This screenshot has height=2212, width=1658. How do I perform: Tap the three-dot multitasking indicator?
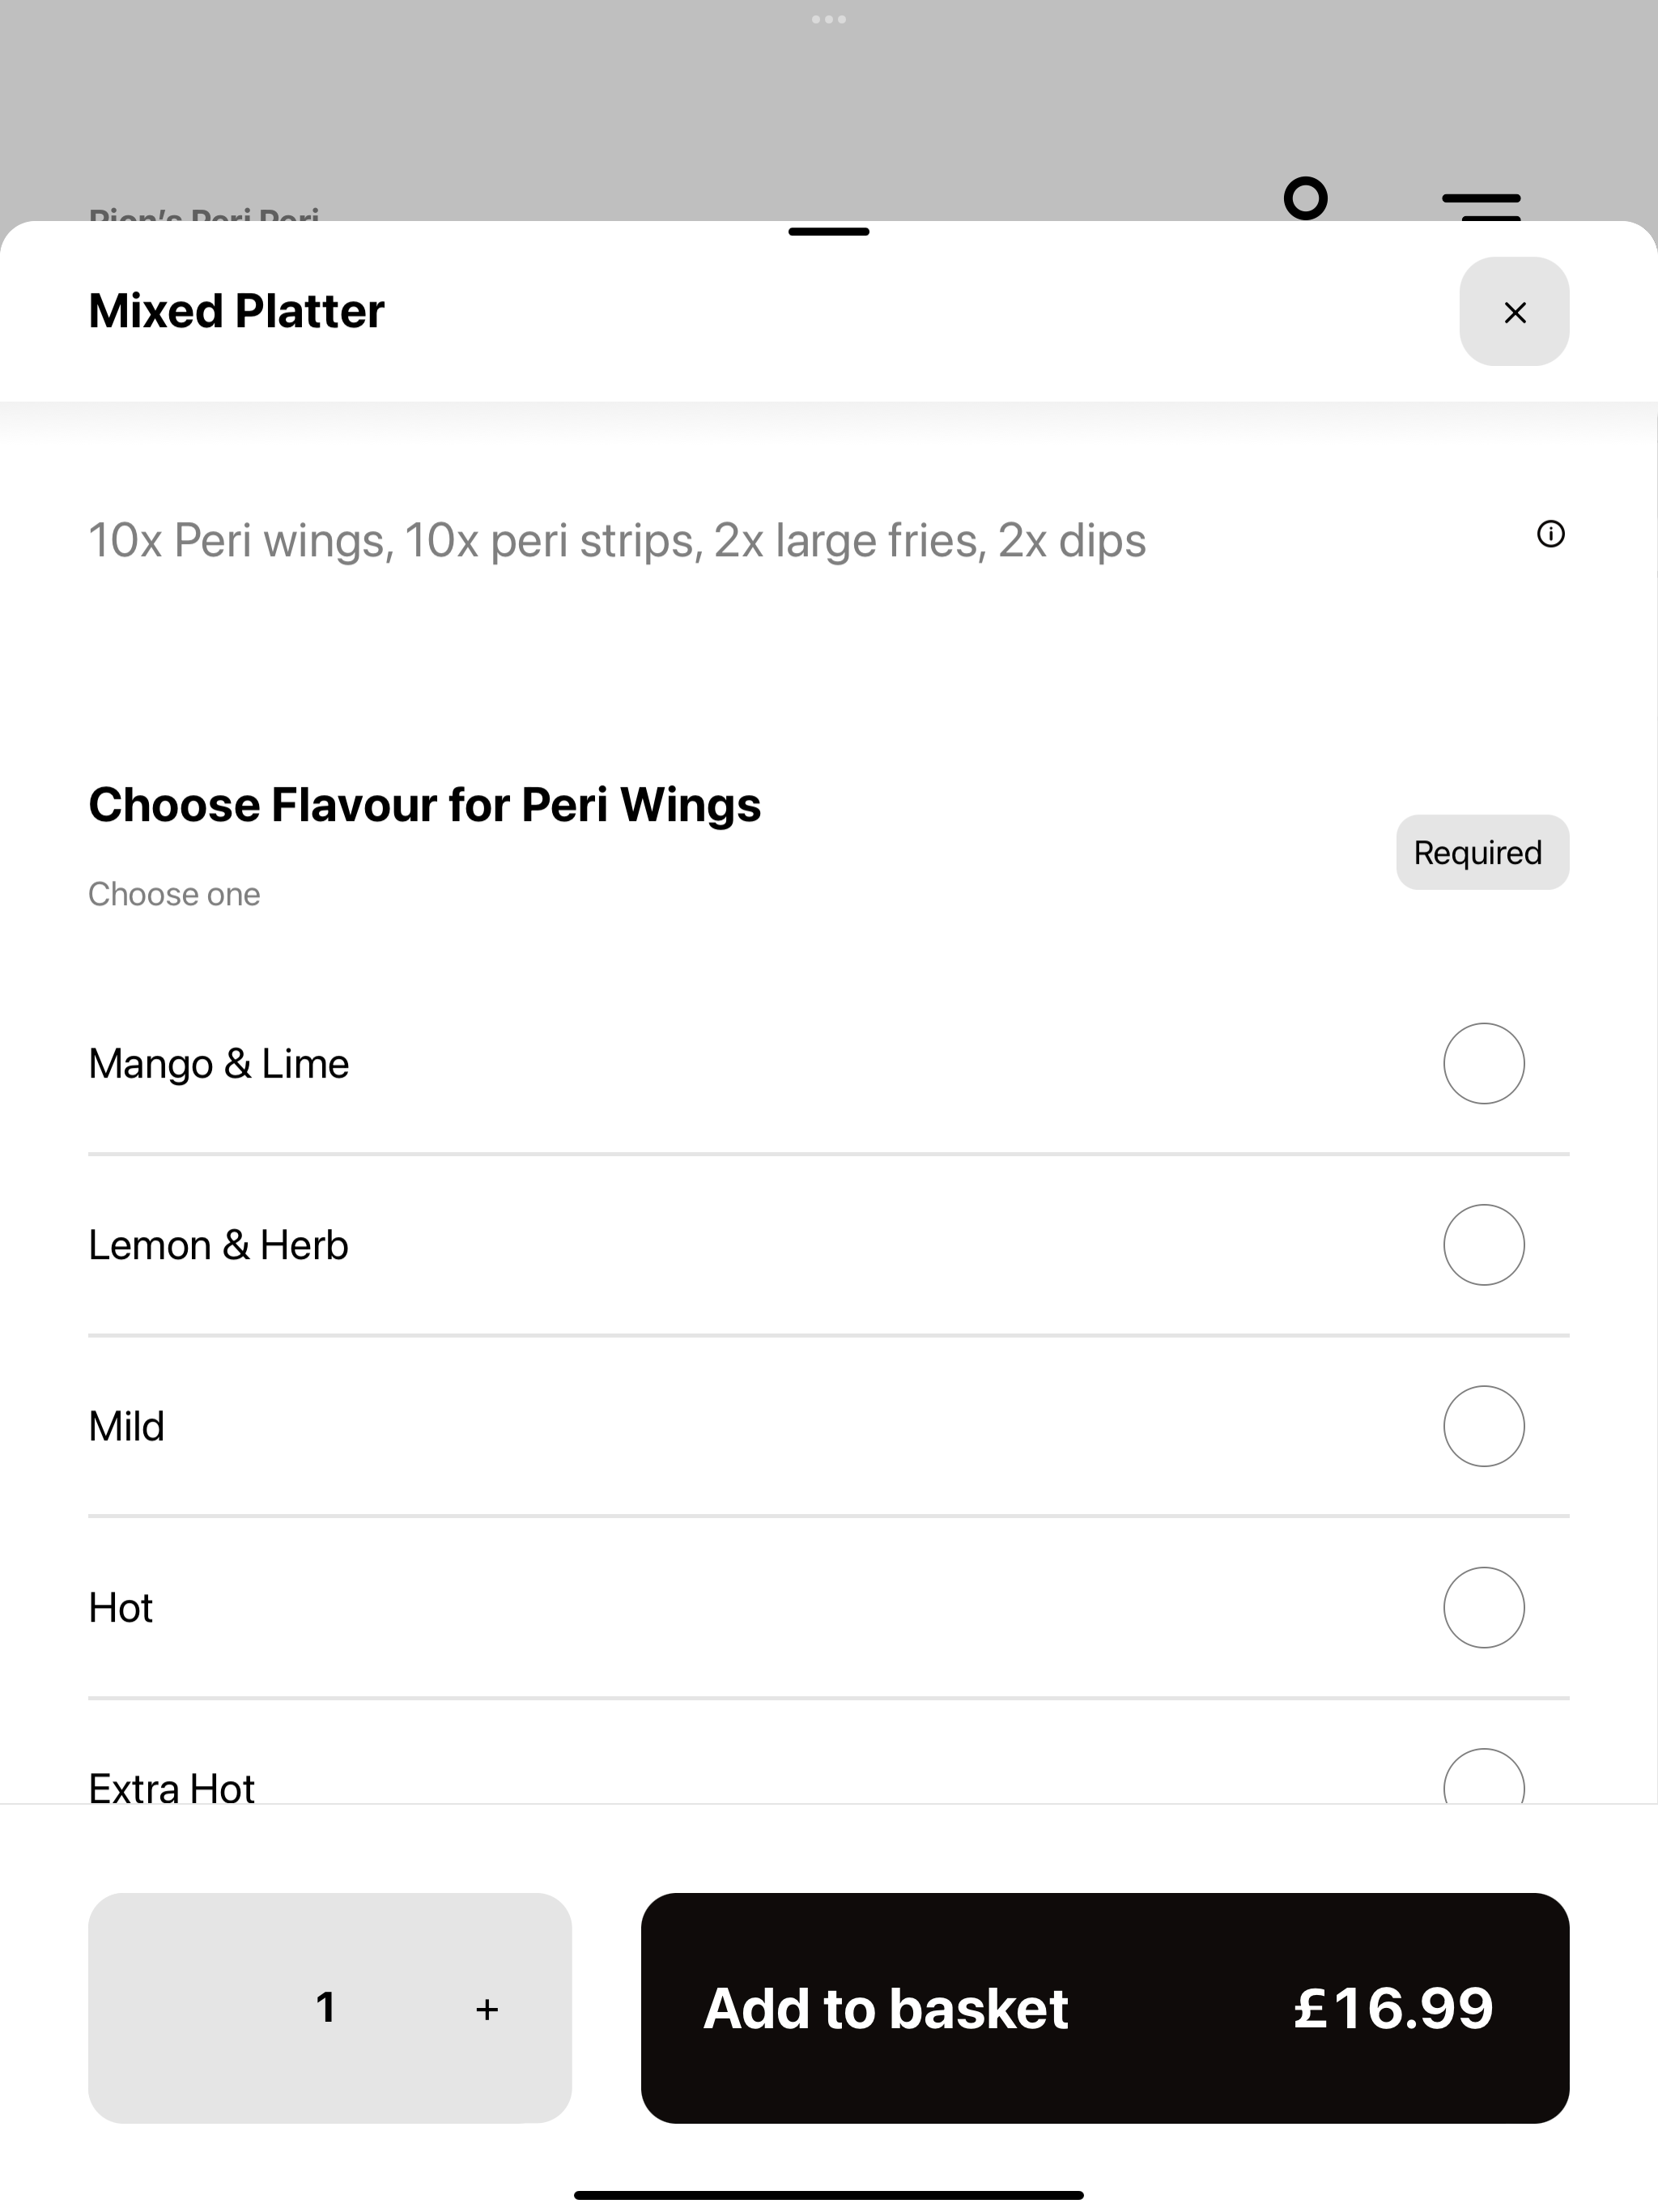(829, 19)
